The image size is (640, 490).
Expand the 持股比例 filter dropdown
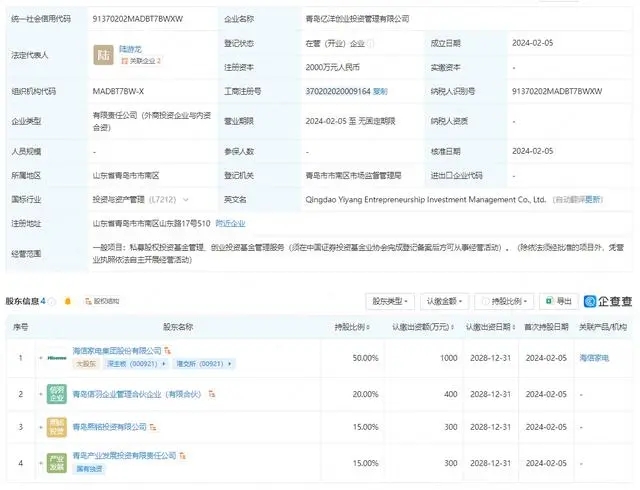[504, 300]
